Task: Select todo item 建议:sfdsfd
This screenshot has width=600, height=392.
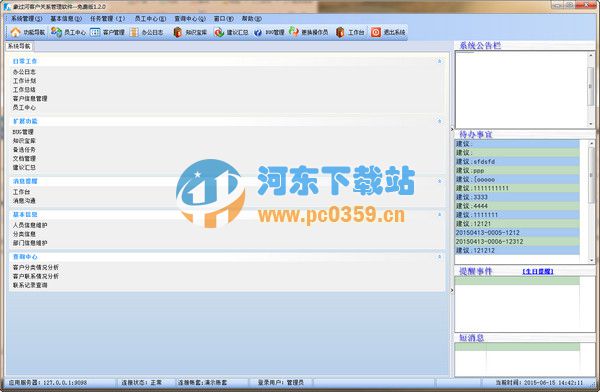Action: pos(517,162)
